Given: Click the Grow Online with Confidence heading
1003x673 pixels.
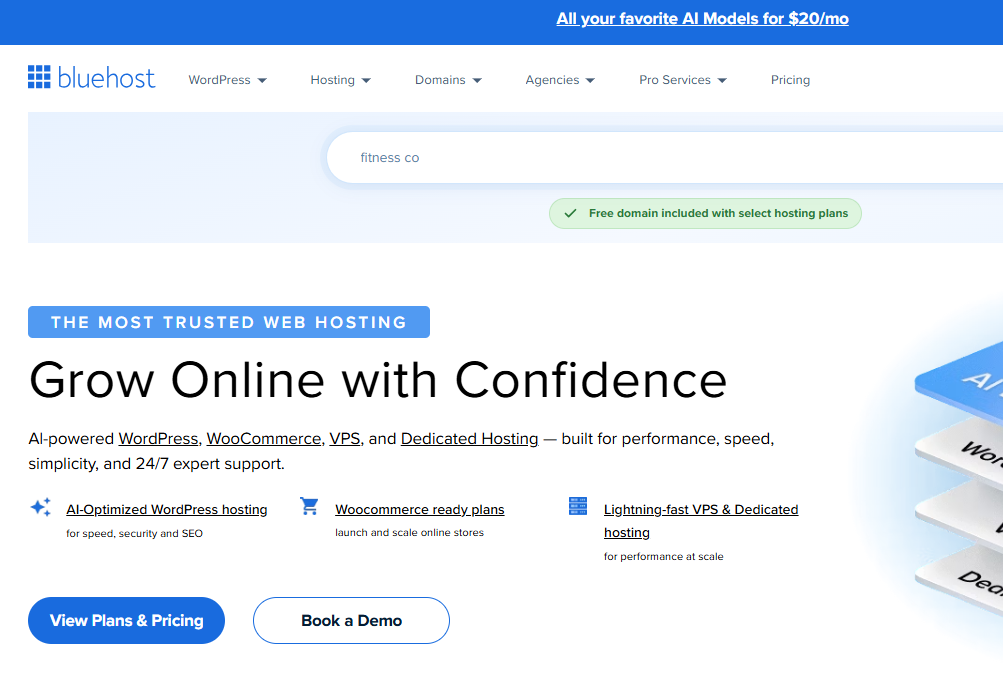Looking at the screenshot, I should tap(378, 380).
